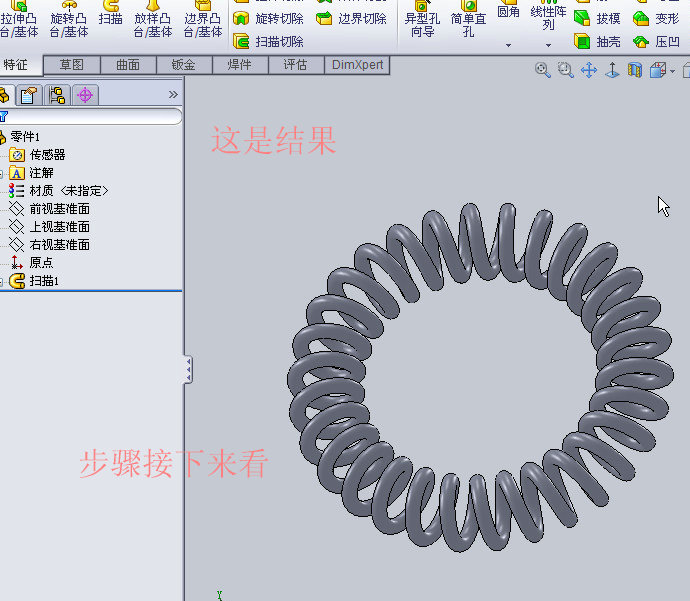690x601 pixels.
Task: Switch to the 评估 (Evaluate) tab
Action: [x=296, y=65]
